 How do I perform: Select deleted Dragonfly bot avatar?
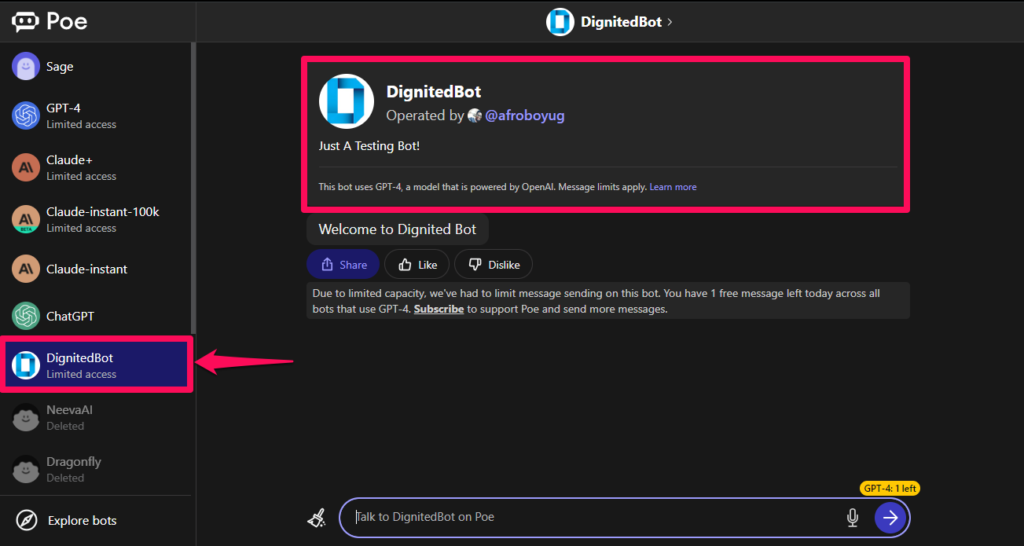click(26, 469)
